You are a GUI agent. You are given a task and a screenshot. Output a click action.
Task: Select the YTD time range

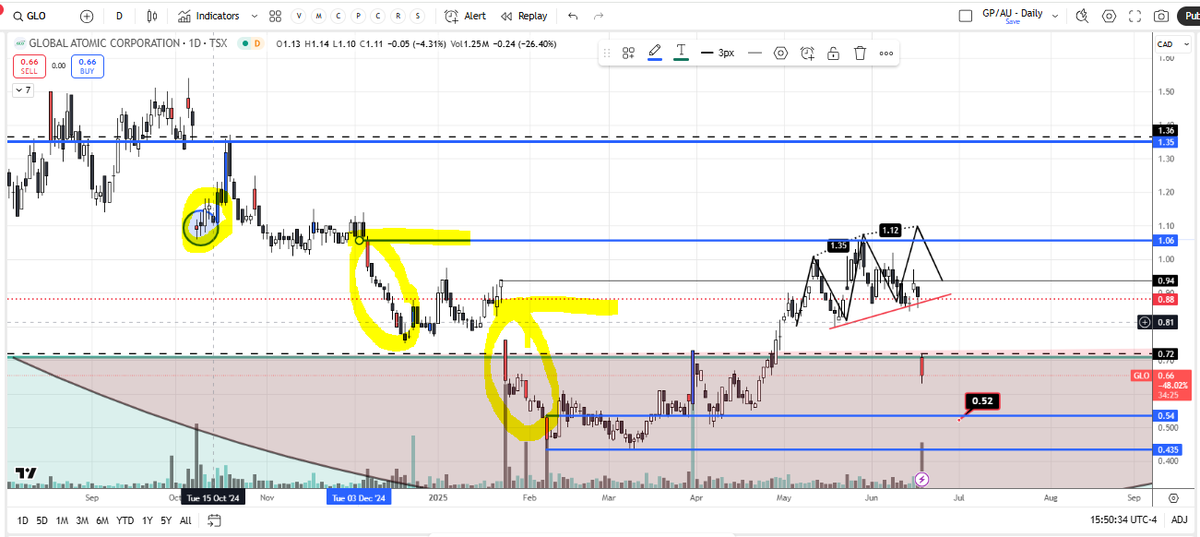(x=125, y=520)
